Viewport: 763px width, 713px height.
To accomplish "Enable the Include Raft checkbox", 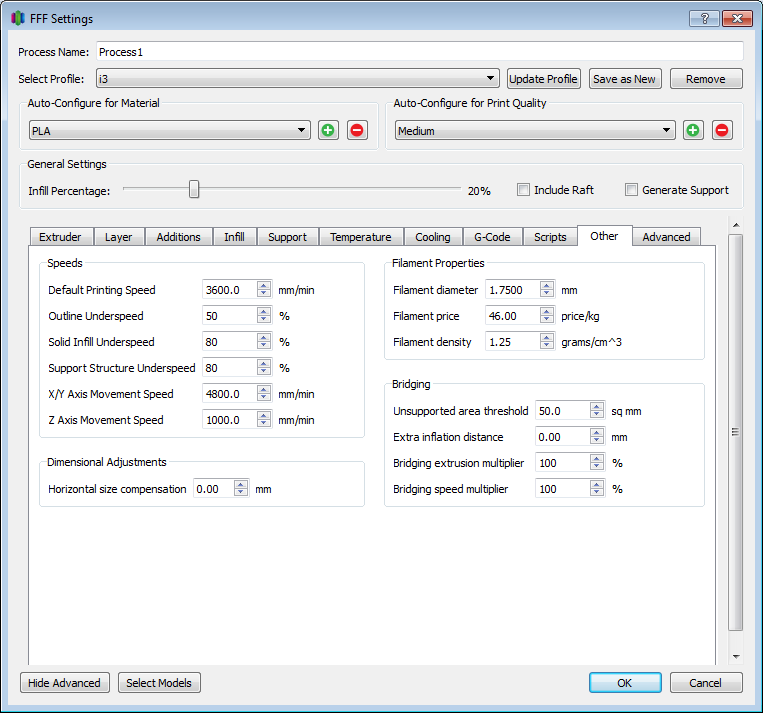I will tap(523, 190).
